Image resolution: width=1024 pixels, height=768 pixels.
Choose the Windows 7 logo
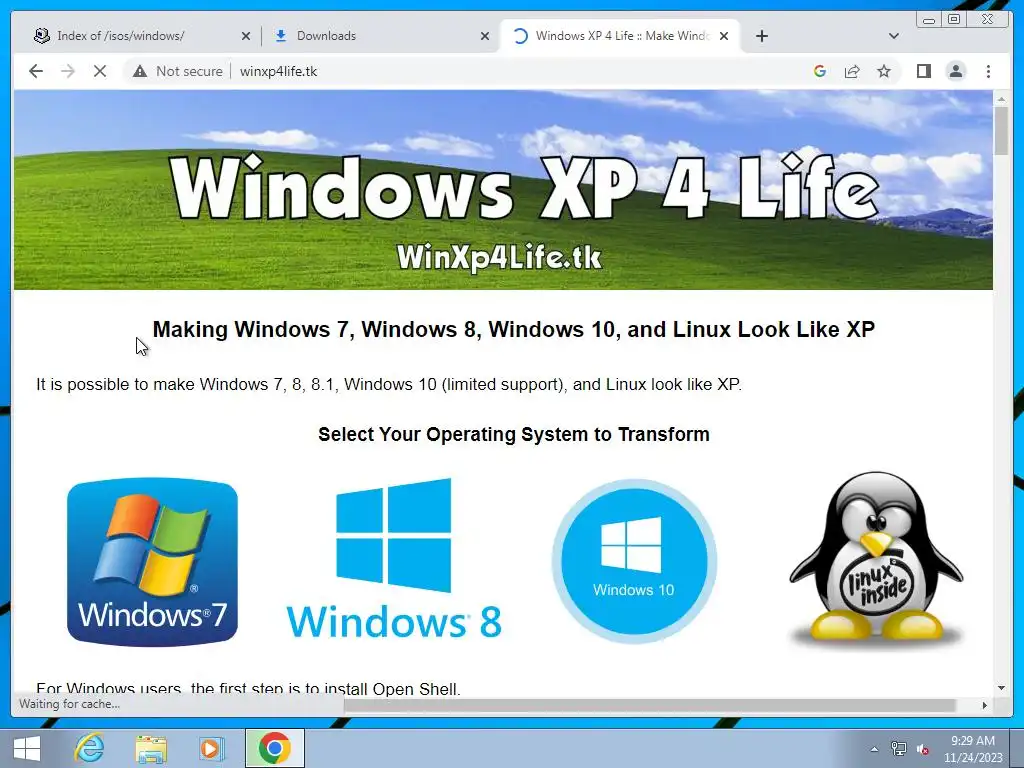coord(152,562)
